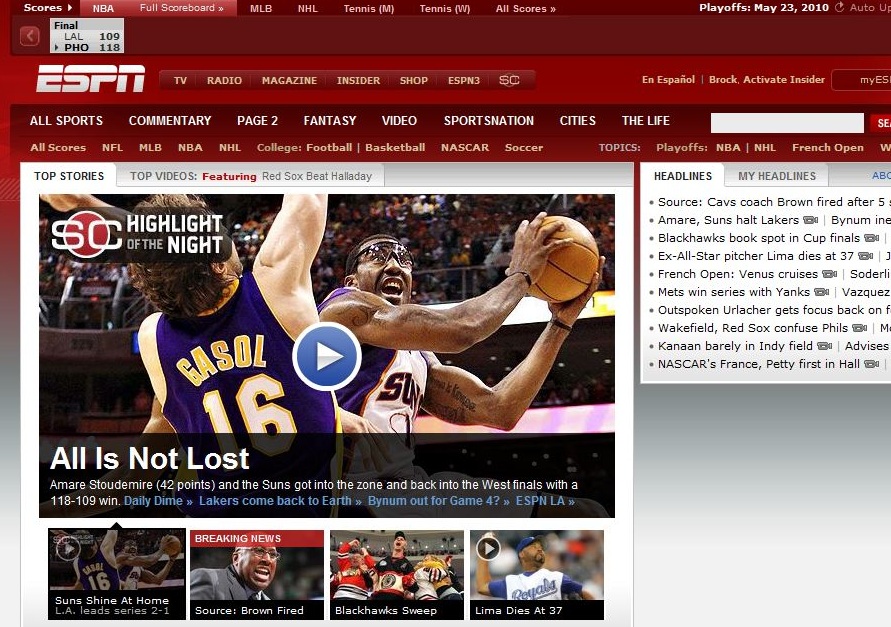The height and width of the screenshot is (627, 891).
Task: Open NFL in the sports sub-navigation
Action: [113, 147]
